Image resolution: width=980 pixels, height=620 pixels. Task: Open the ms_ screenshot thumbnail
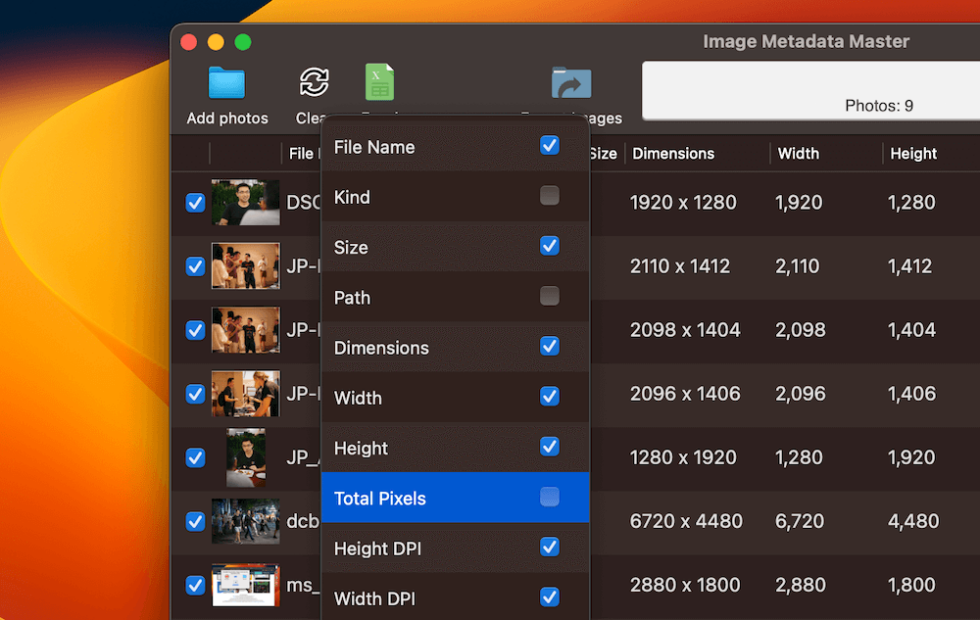[246, 585]
